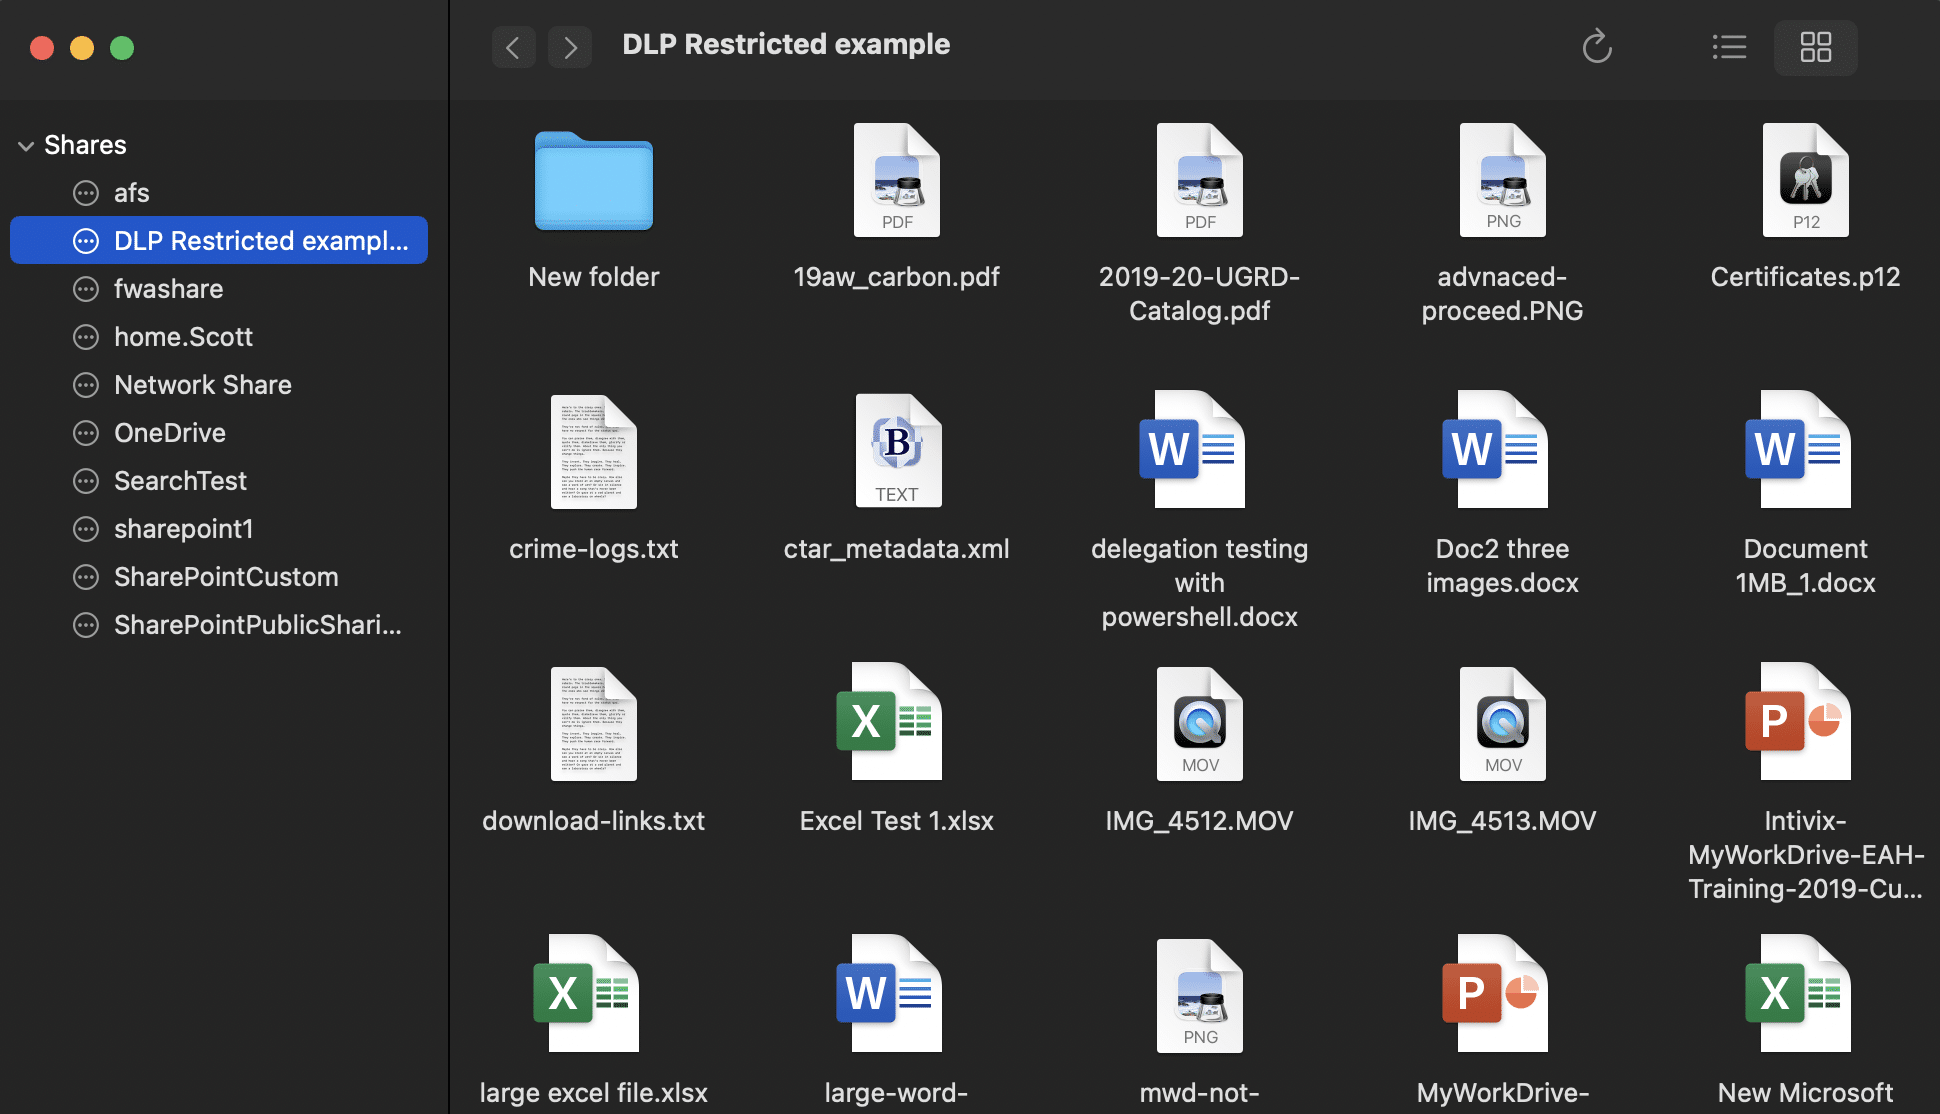The image size is (1940, 1114).
Task: Go back with the left arrow
Action: tap(513, 47)
